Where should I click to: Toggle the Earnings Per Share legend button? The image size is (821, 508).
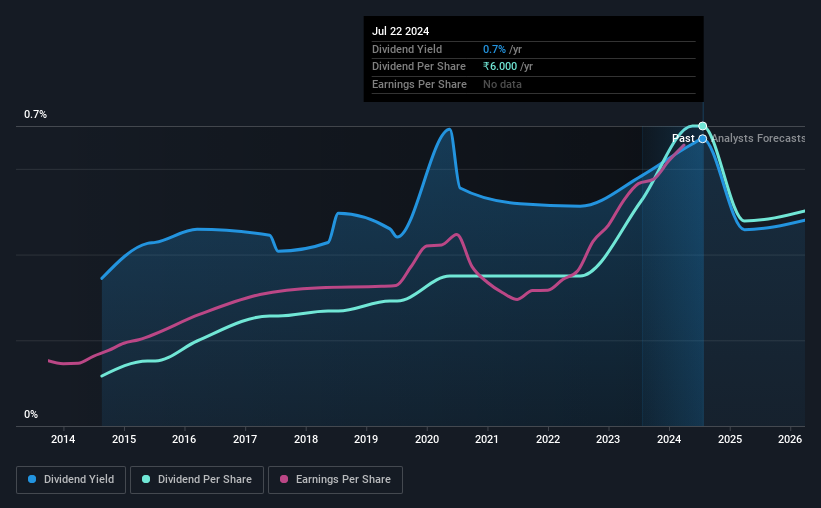click(x=335, y=480)
